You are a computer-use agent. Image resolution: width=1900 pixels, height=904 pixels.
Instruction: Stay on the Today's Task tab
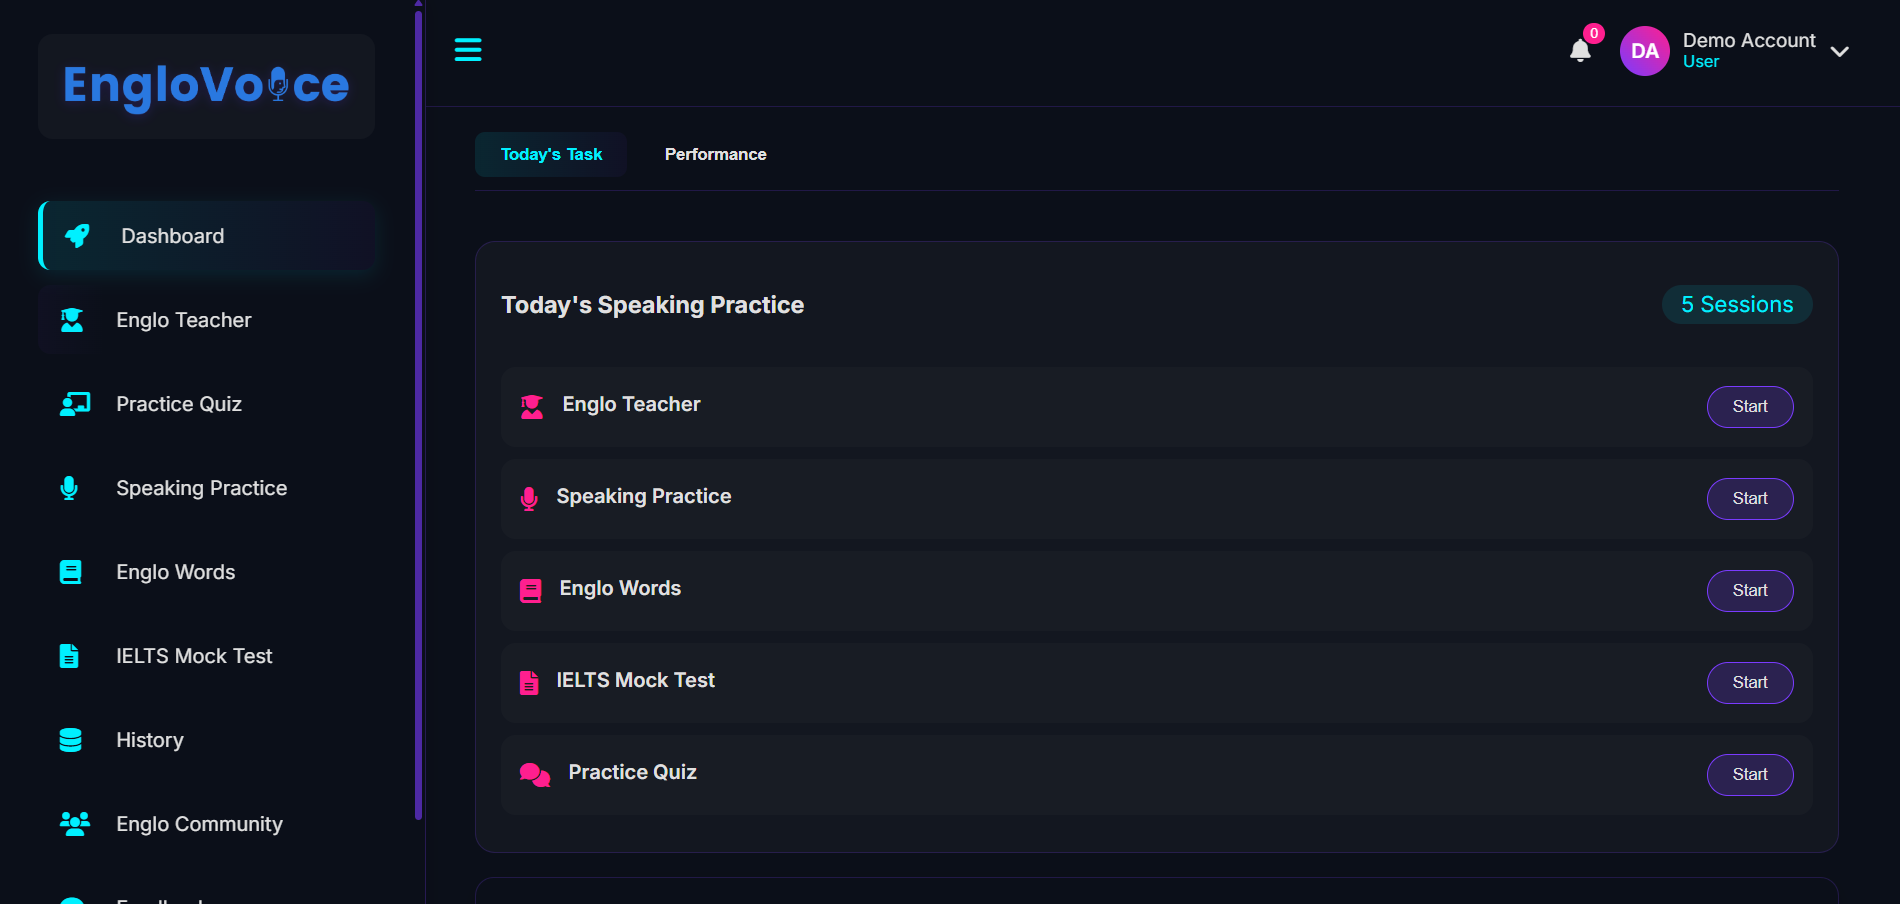coord(551,154)
